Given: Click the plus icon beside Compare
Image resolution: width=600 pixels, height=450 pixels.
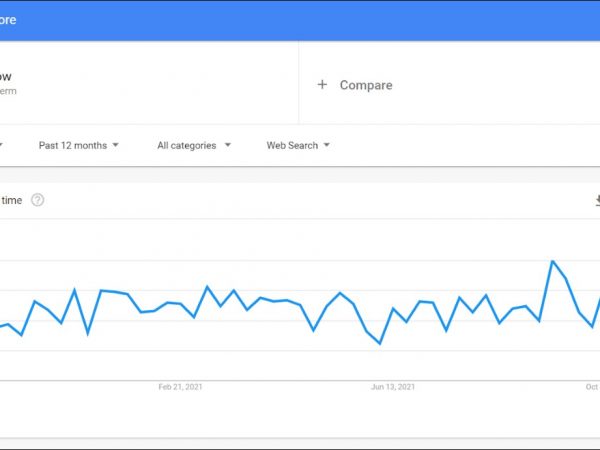Looking at the screenshot, I should coord(322,85).
